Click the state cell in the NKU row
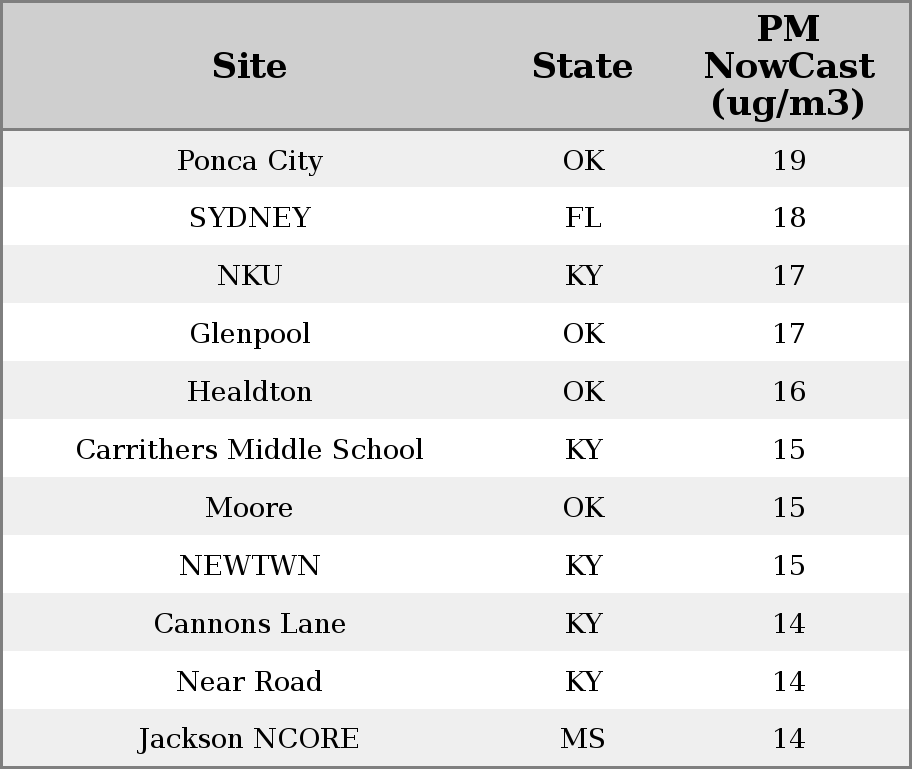Image resolution: width=912 pixels, height=769 pixels. click(583, 276)
